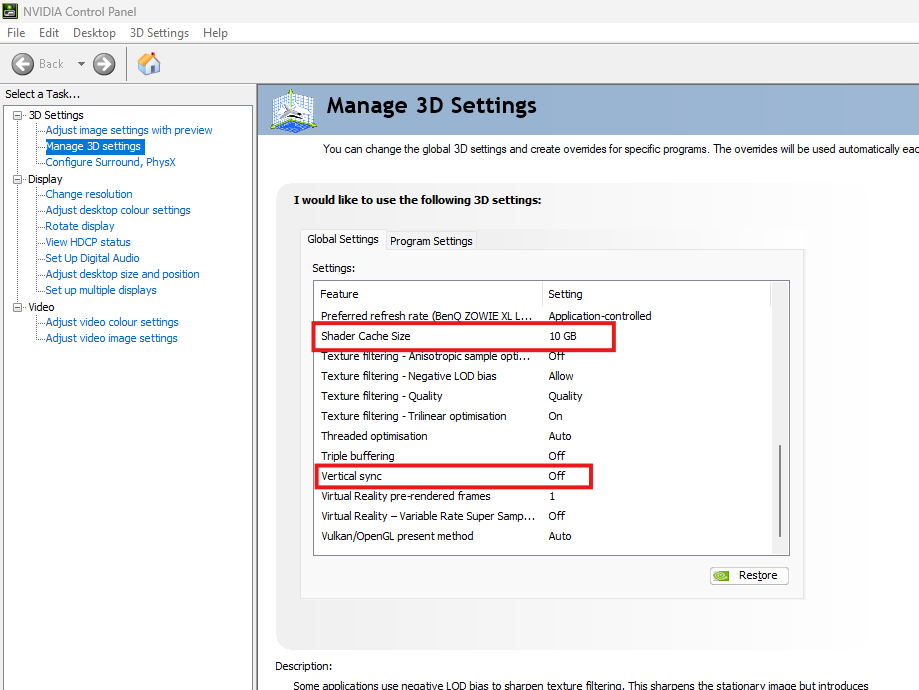The image size is (919, 690).
Task: Switch to Program Settings tab
Action: click(x=431, y=241)
